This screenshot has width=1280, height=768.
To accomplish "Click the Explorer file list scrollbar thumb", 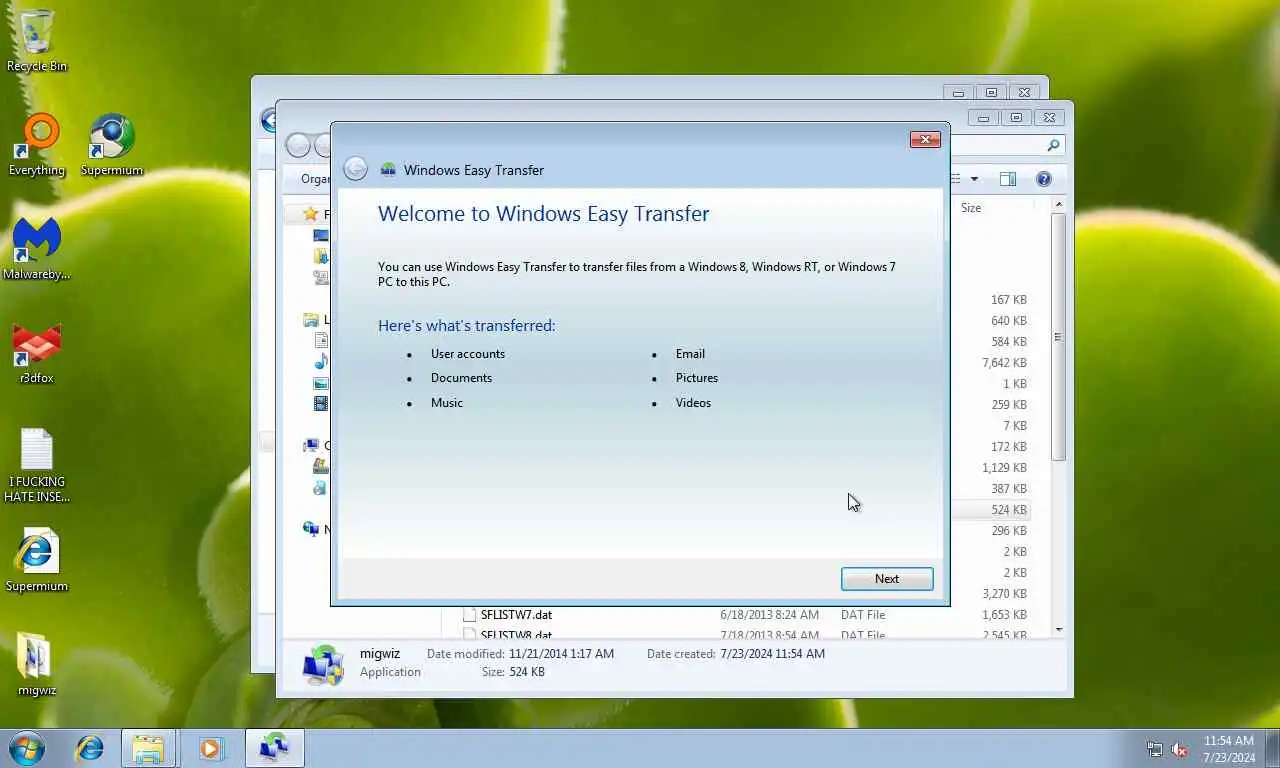I will [x=1059, y=336].
